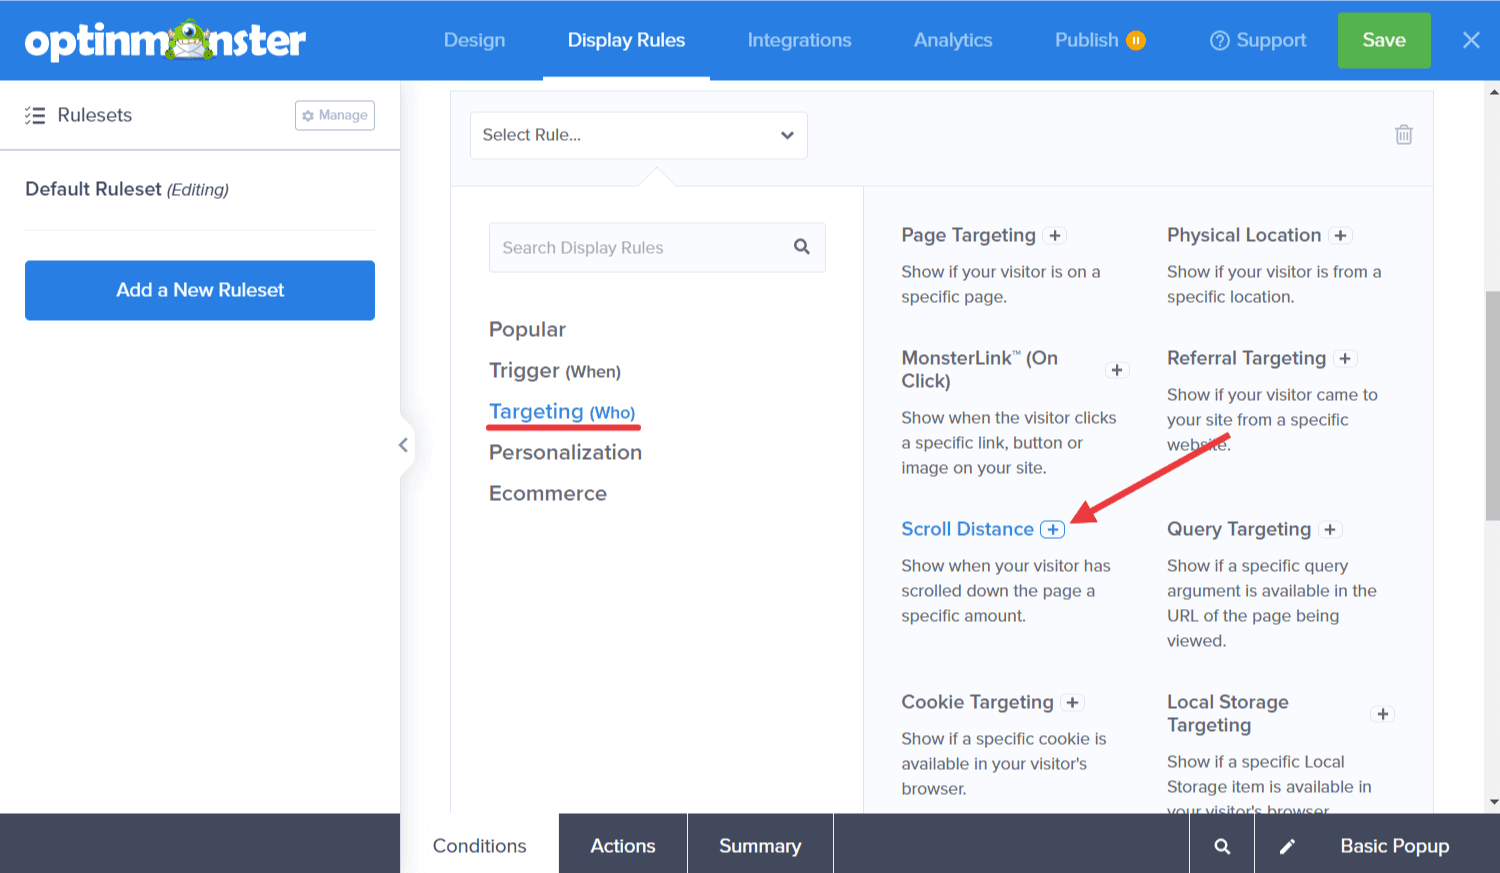Image resolution: width=1500 pixels, height=873 pixels.
Task: Go to the Integrations tab
Action: [x=800, y=40]
